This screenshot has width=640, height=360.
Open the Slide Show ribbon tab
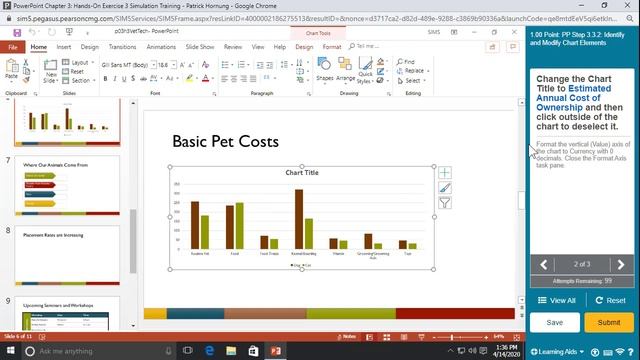200,47
